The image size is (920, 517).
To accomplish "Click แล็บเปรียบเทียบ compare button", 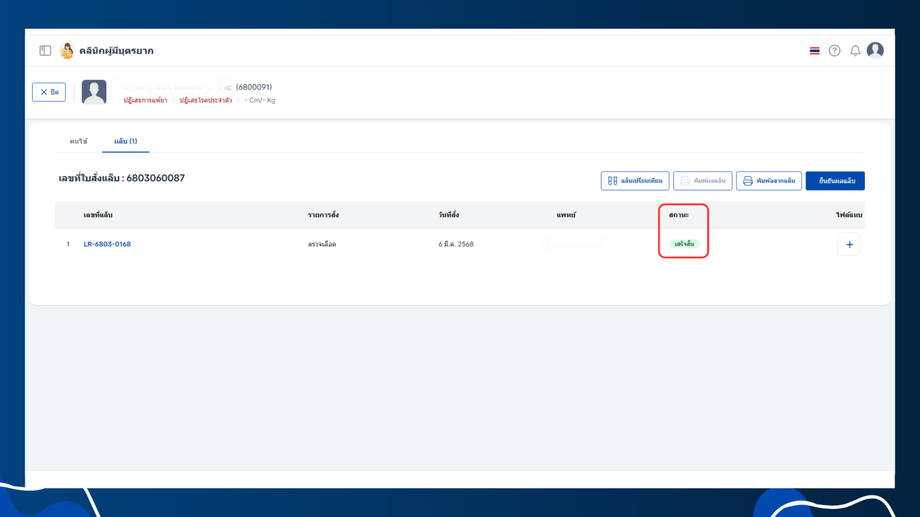I will pyautogui.click(x=635, y=181).
